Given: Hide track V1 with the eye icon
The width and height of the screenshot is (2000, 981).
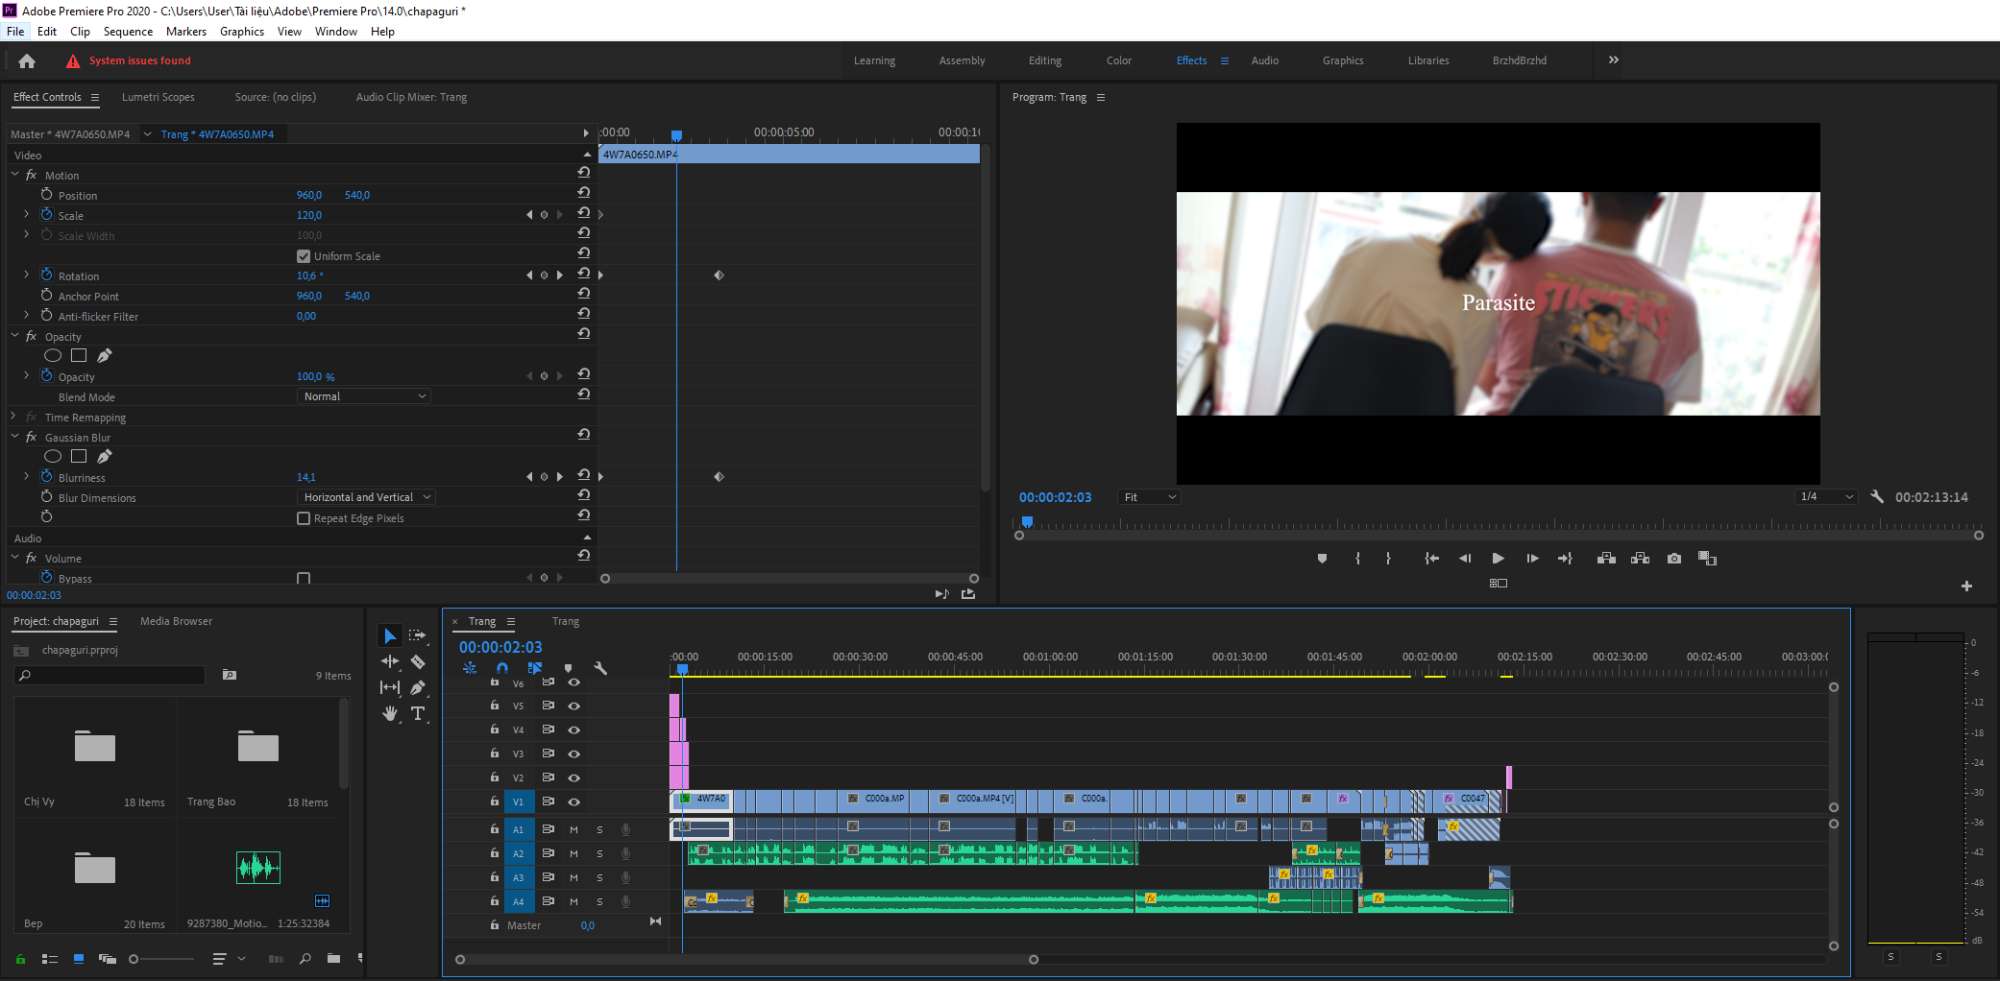Looking at the screenshot, I should point(574,802).
